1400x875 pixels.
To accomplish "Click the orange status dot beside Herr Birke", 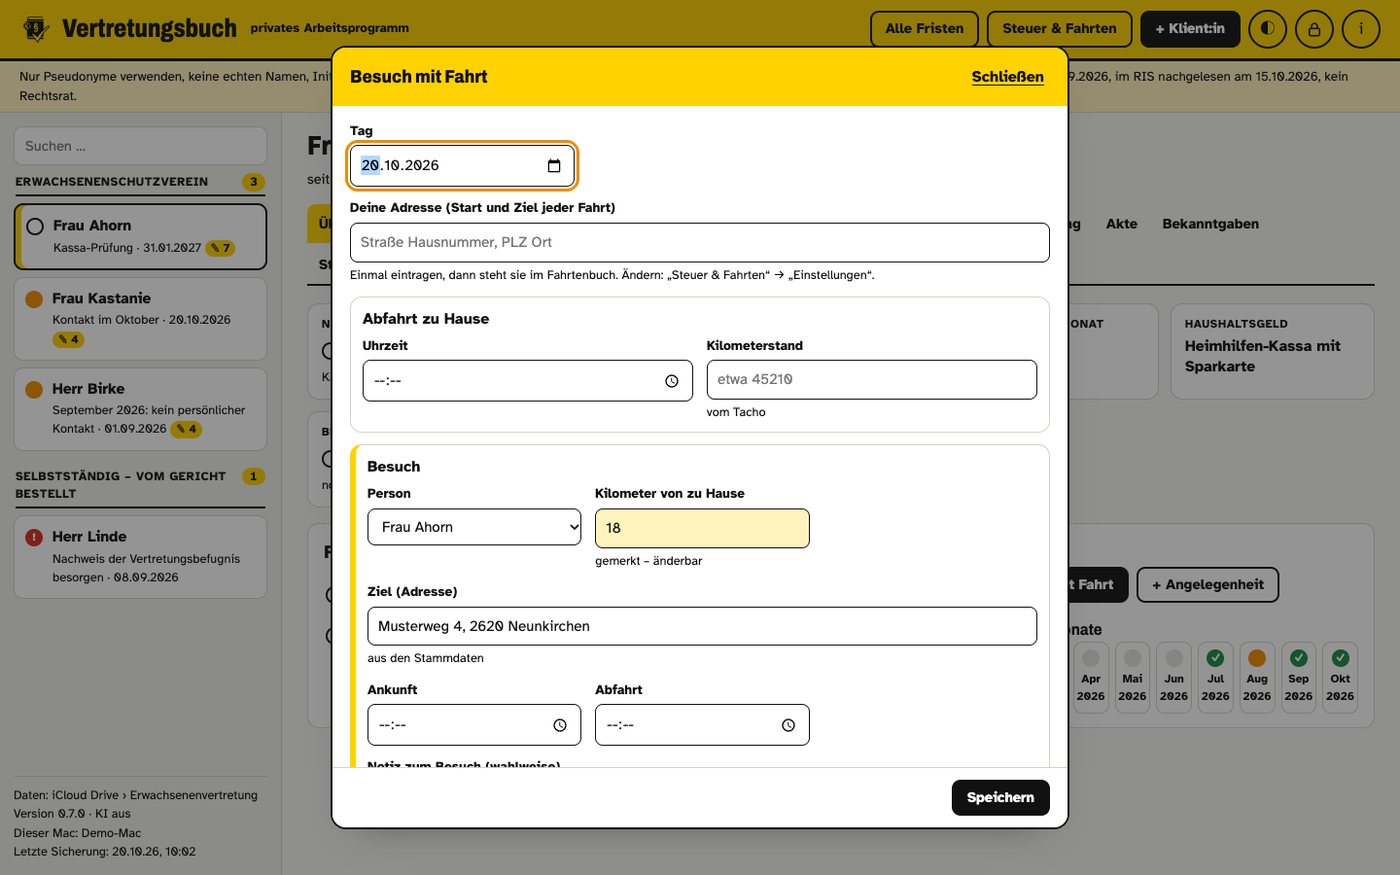I will coord(34,389).
